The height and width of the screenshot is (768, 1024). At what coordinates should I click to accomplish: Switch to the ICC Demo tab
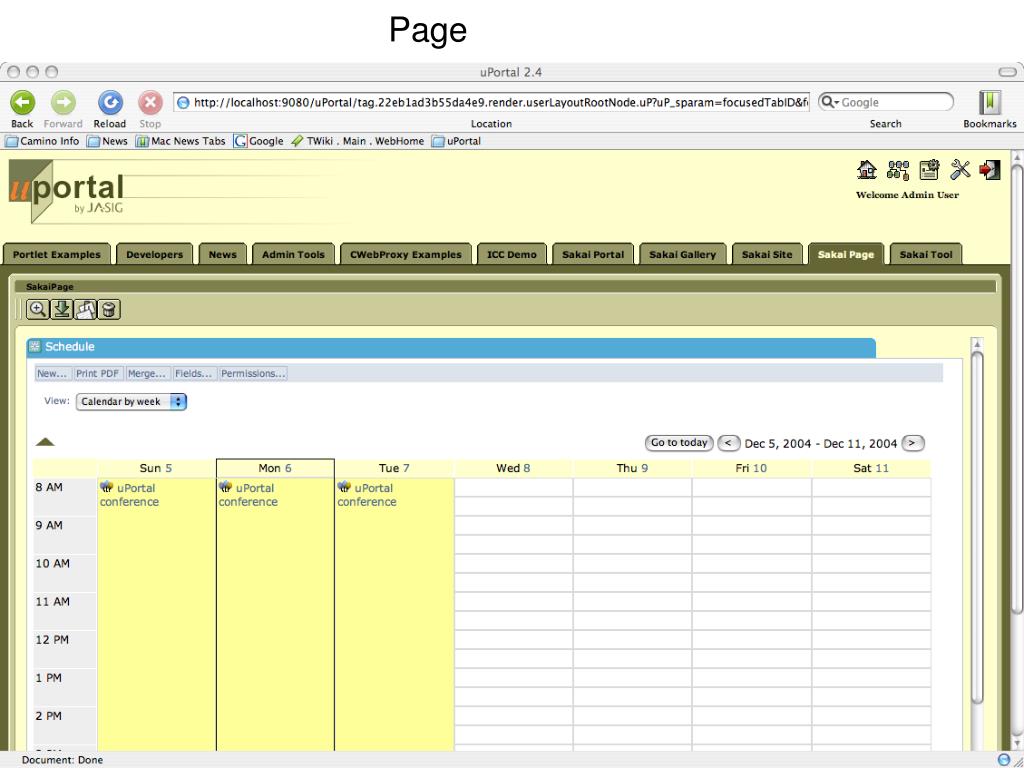[512, 255]
